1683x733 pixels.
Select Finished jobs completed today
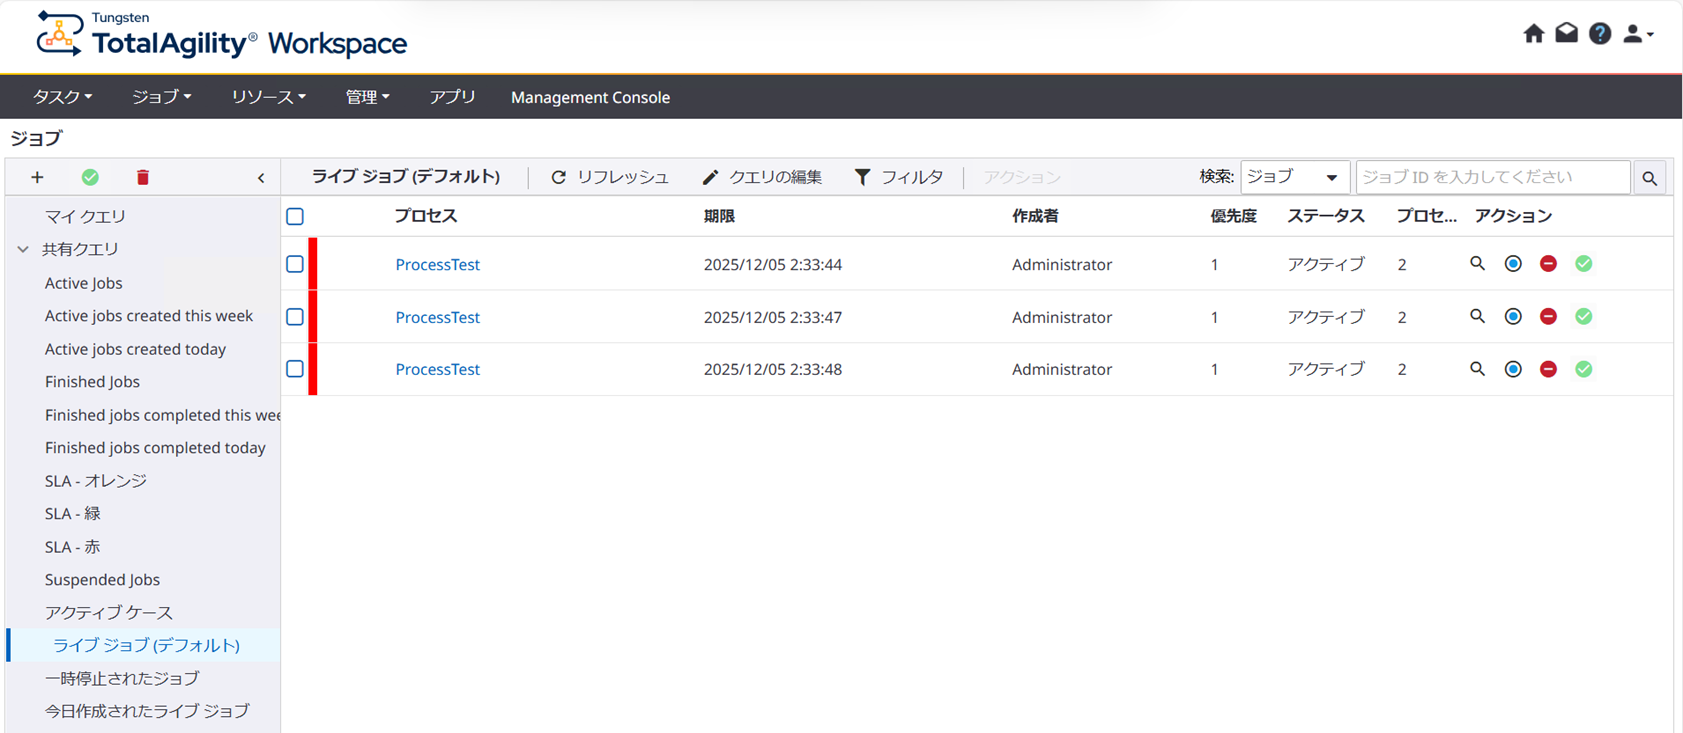[x=155, y=448]
